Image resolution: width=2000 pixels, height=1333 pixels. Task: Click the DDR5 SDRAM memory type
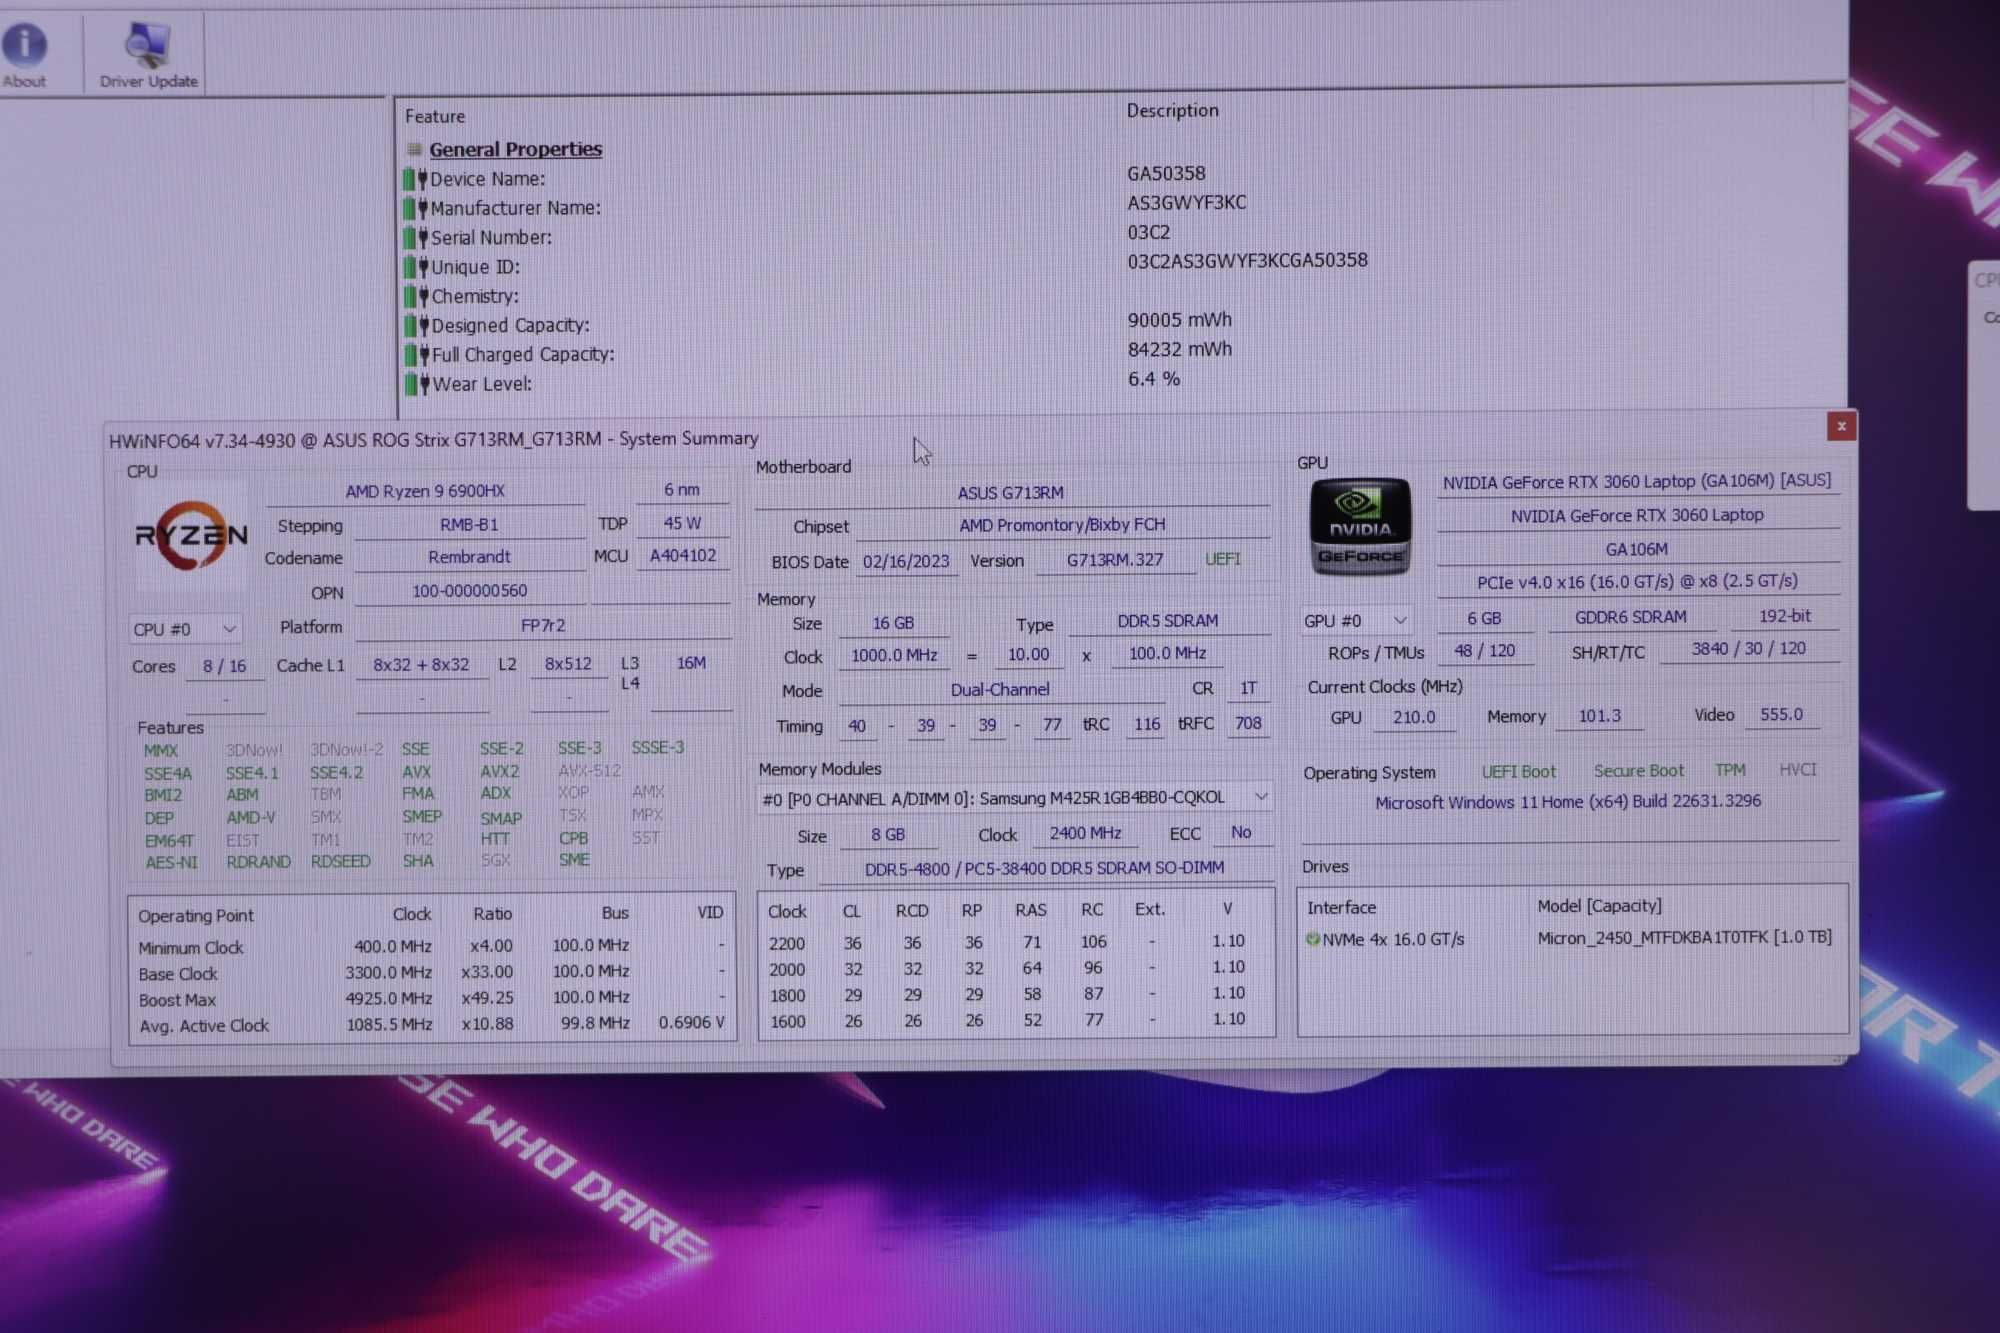point(1168,621)
